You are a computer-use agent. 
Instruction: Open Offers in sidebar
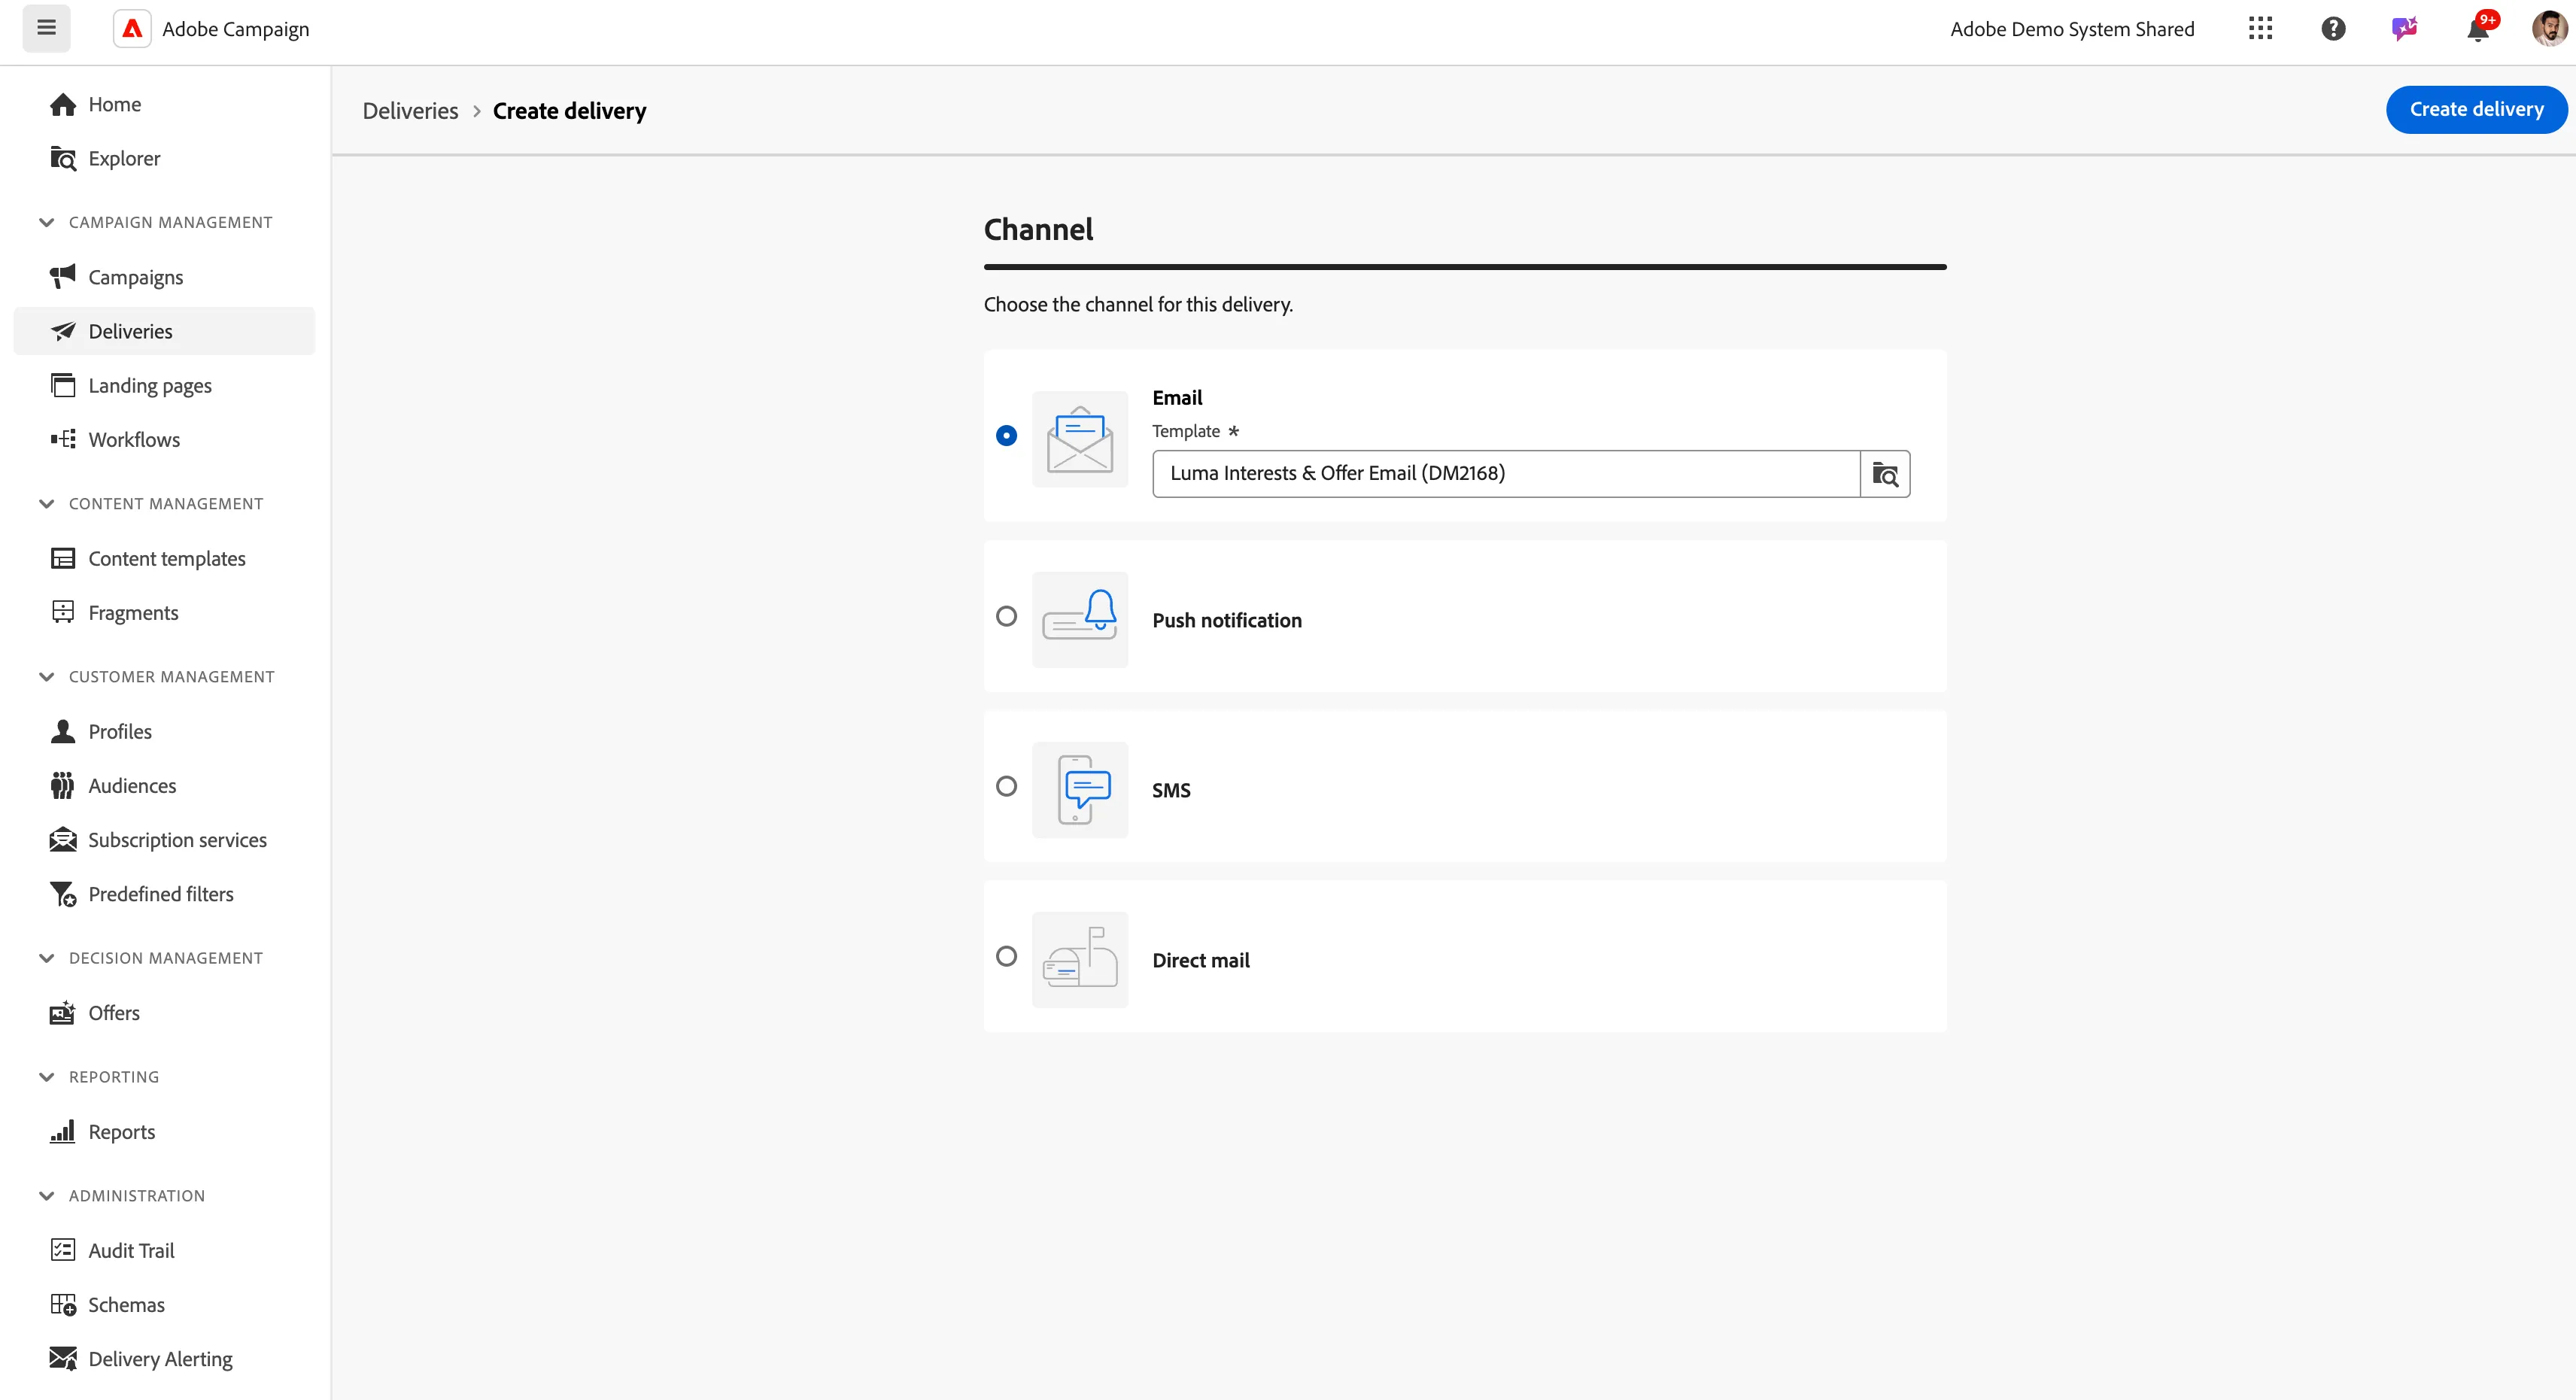pyautogui.click(x=164, y=1013)
